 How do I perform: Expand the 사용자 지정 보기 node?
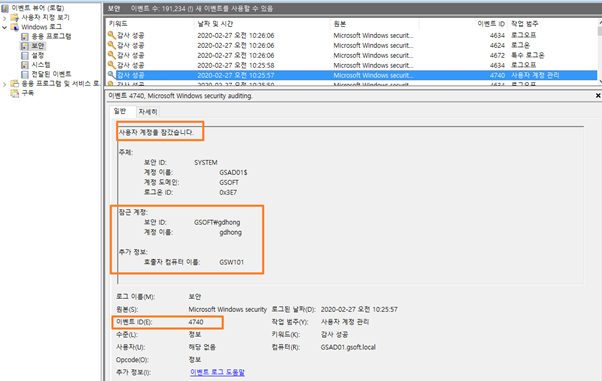point(5,18)
